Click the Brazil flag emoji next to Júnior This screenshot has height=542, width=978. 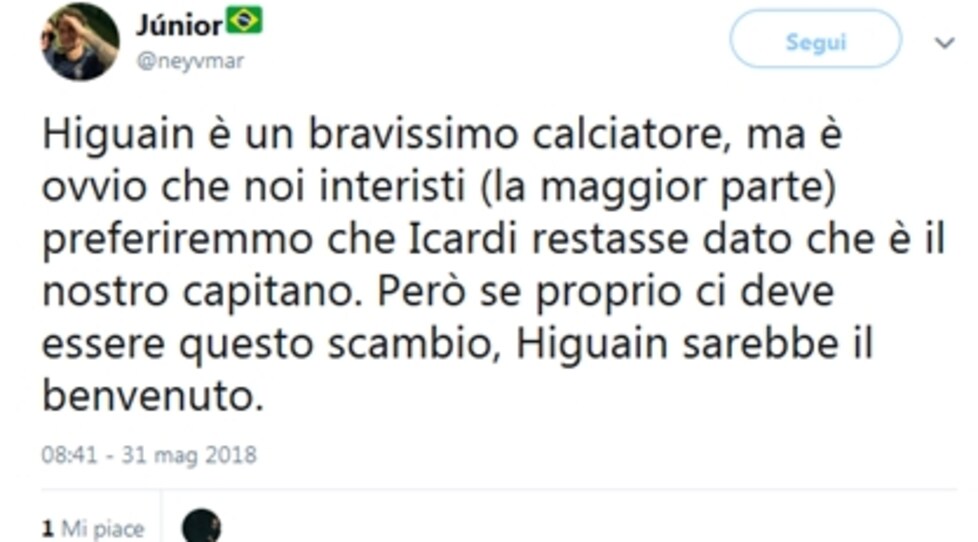click(x=244, y=21)
